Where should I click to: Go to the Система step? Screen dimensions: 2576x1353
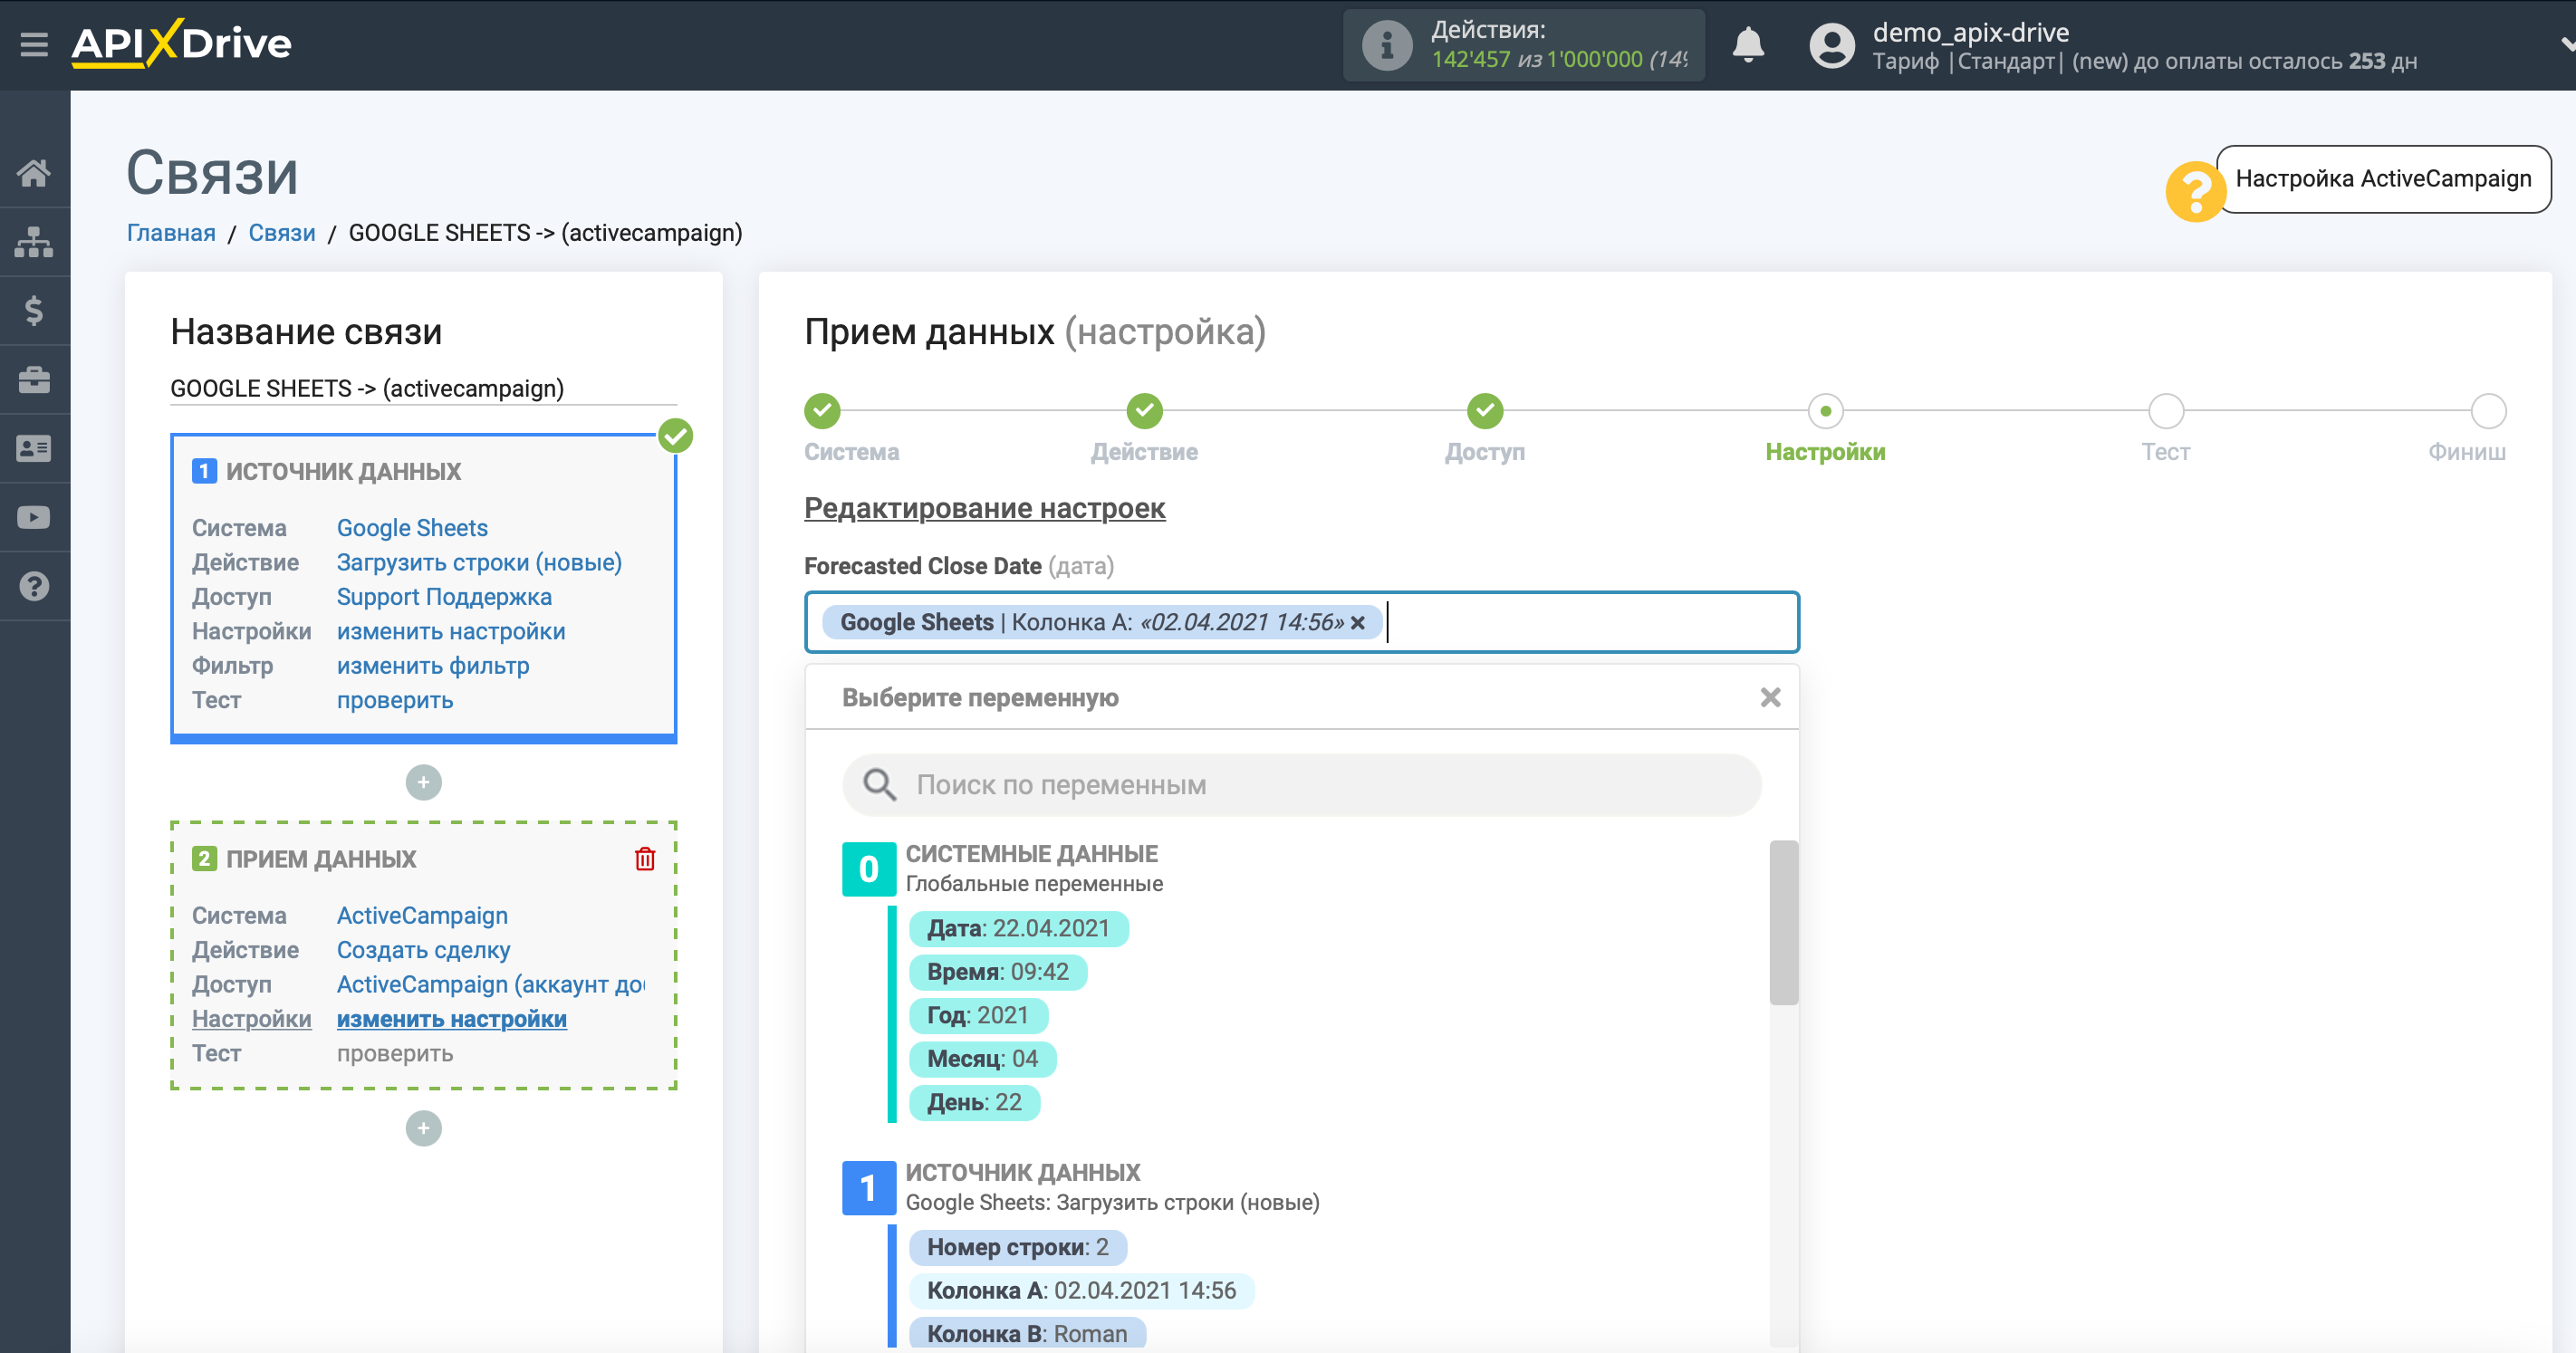coord(822,411)
